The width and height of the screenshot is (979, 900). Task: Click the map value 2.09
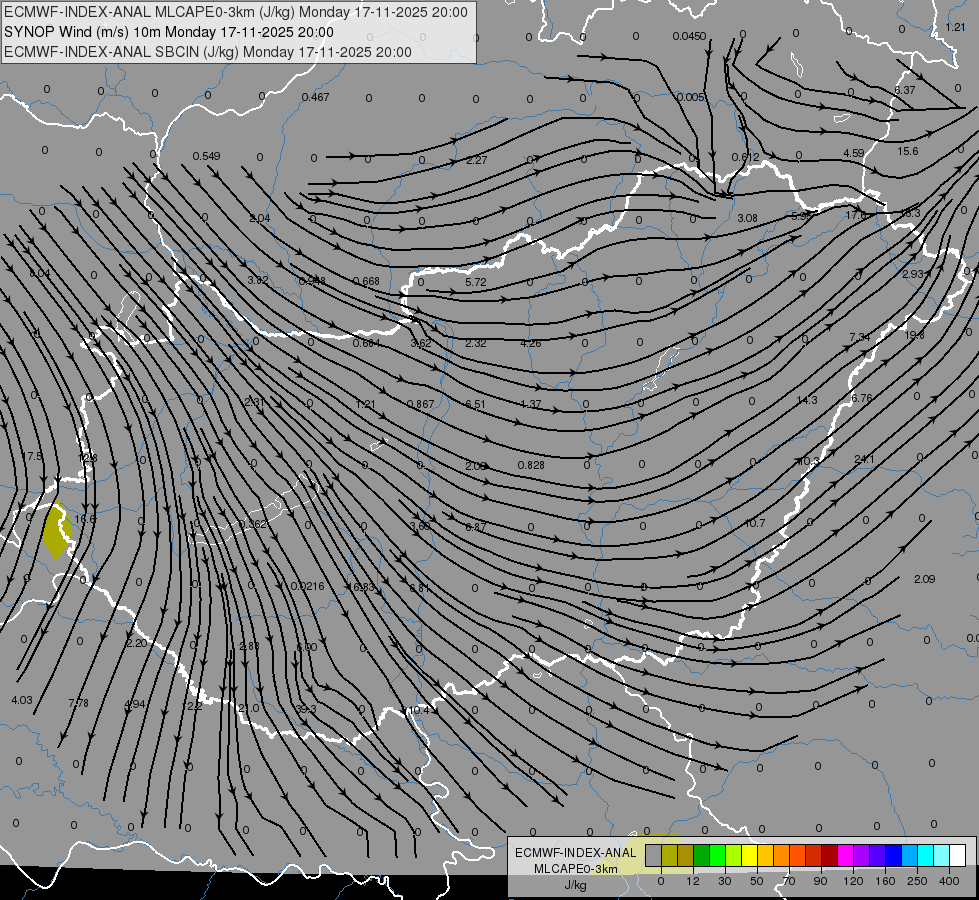coord(925,580)
